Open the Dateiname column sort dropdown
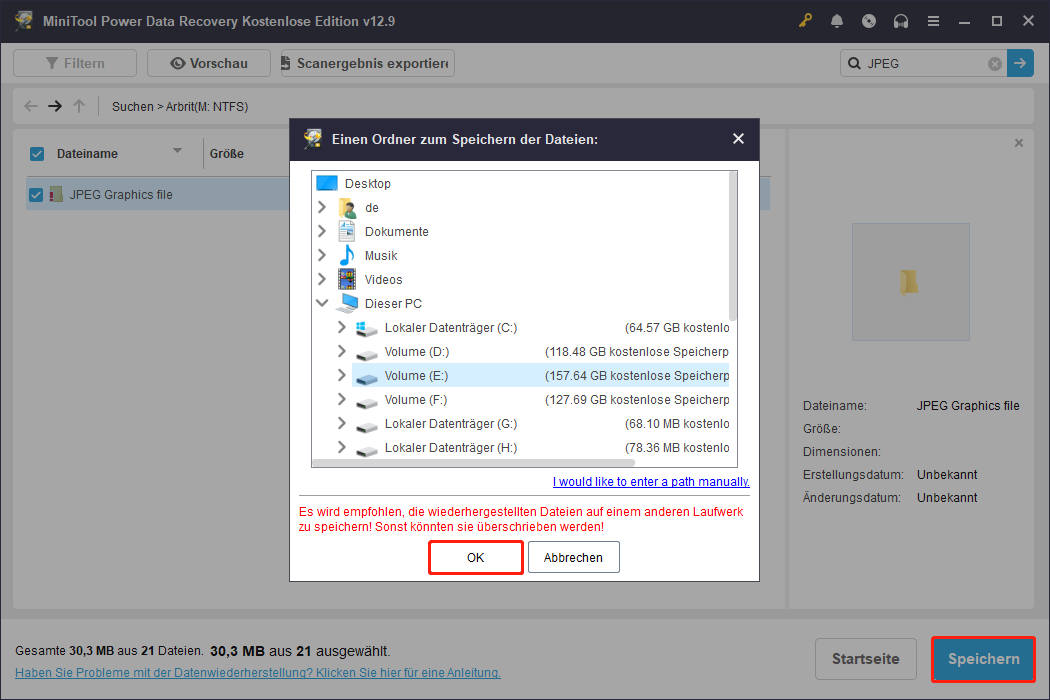Screen dimensions: 1050x700 coord(177,151)
